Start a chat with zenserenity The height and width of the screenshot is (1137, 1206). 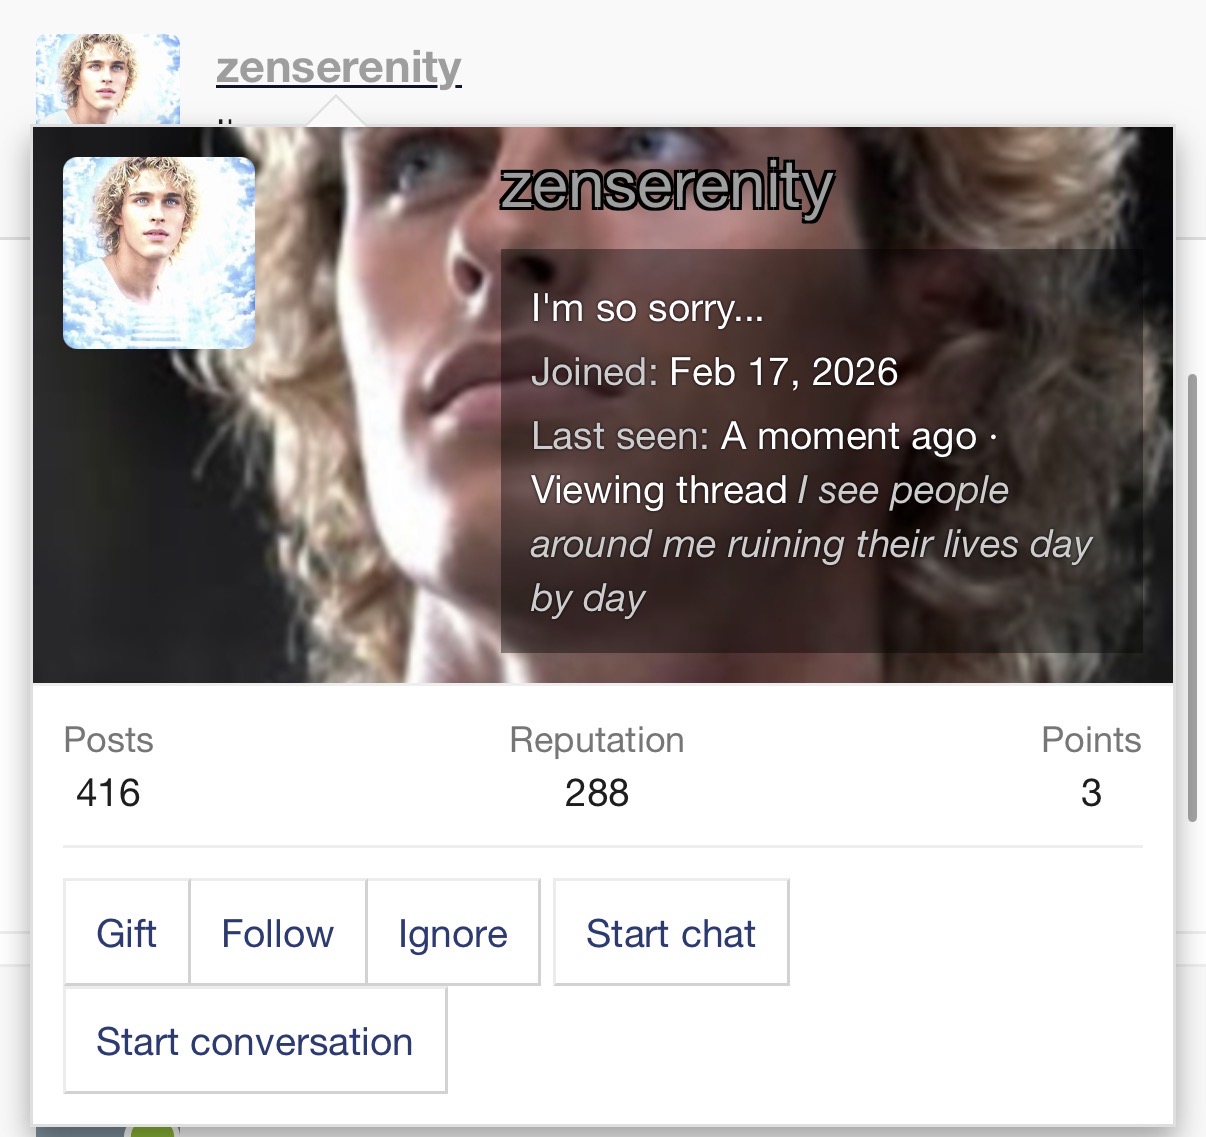[671, 933]
